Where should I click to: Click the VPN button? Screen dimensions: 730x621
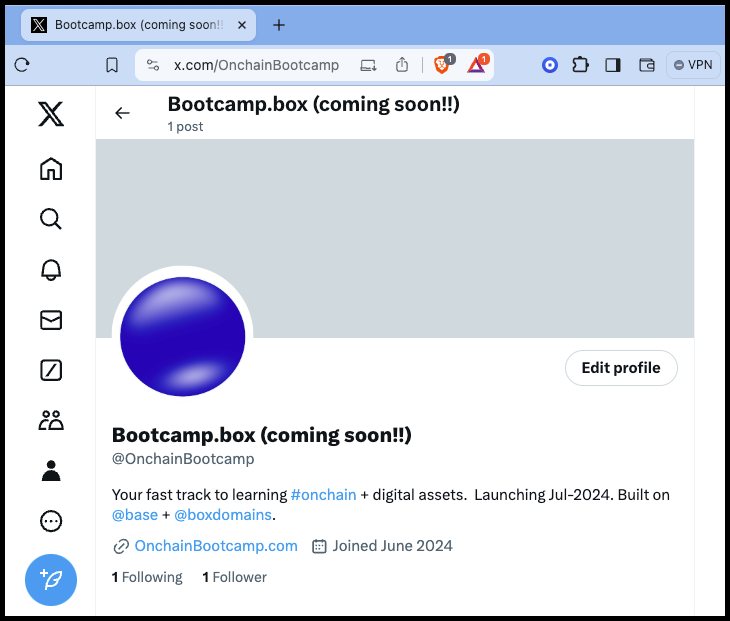tap(693, 65)
